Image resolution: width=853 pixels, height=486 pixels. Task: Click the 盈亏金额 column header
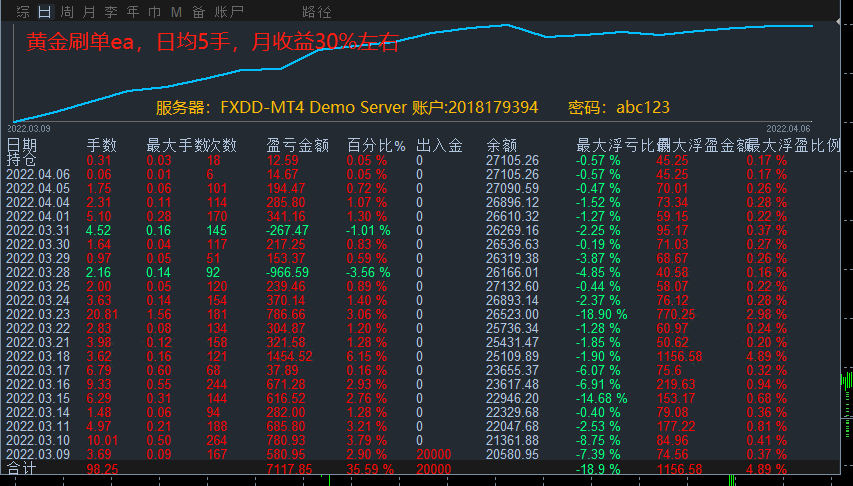pyautogui.click(x=298, y=146)
